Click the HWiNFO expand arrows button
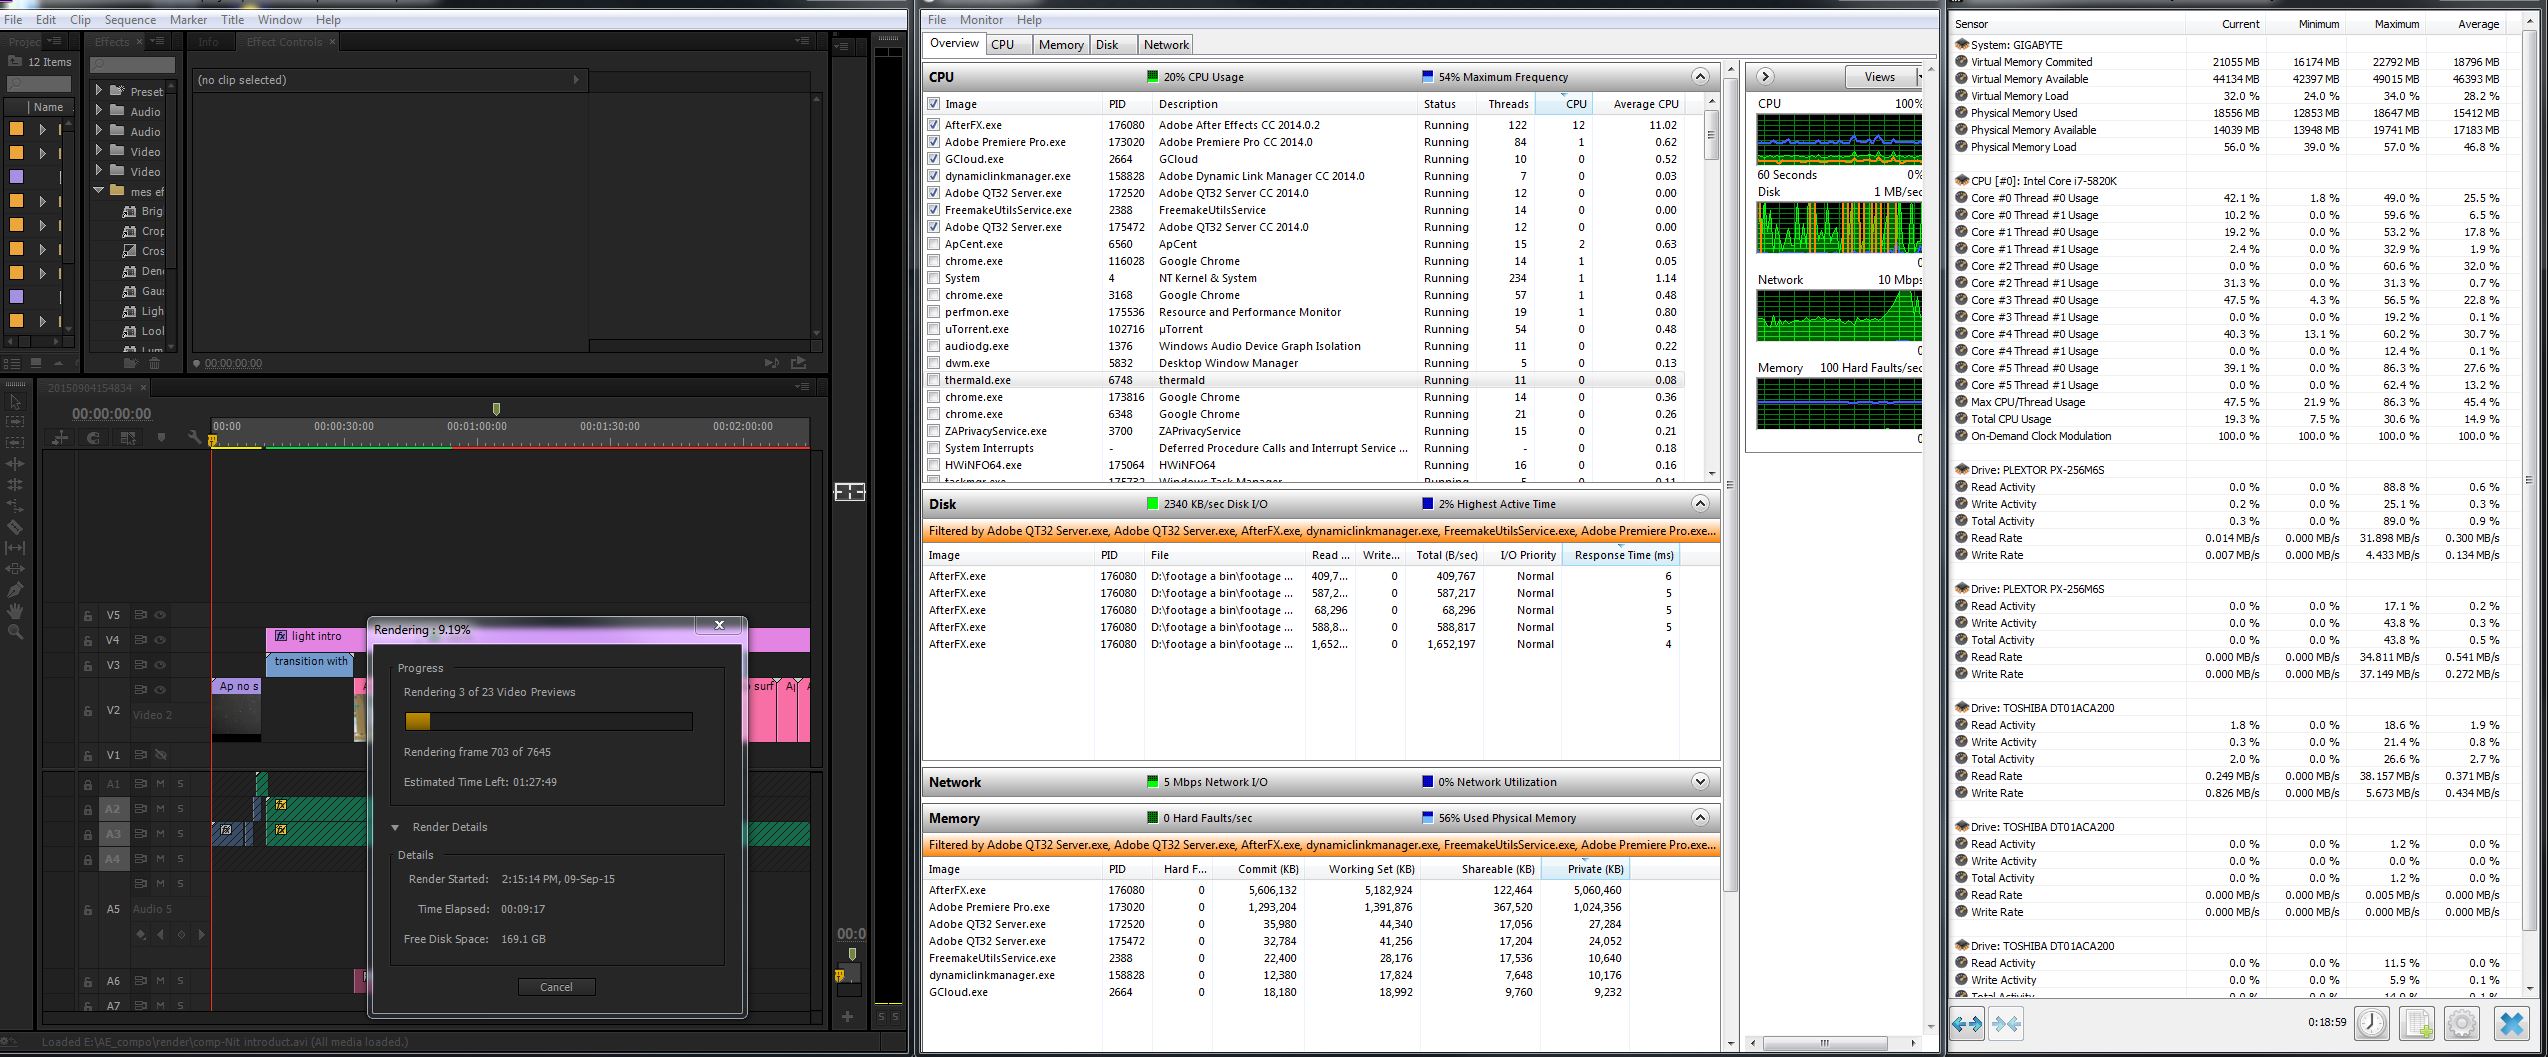The image size is (2548, 1057). click(x=1967, y=1023)
